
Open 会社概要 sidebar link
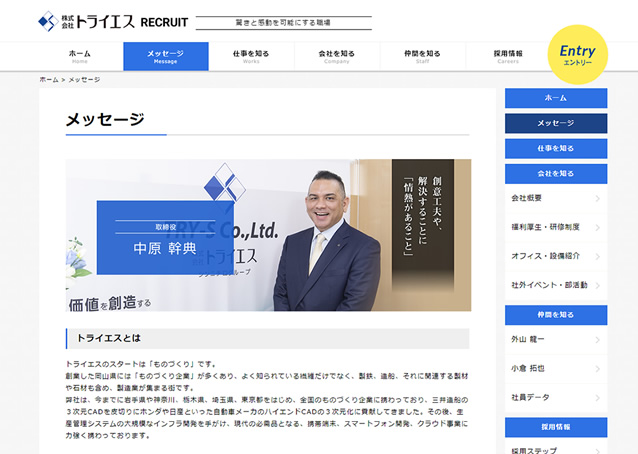(556, 198)
